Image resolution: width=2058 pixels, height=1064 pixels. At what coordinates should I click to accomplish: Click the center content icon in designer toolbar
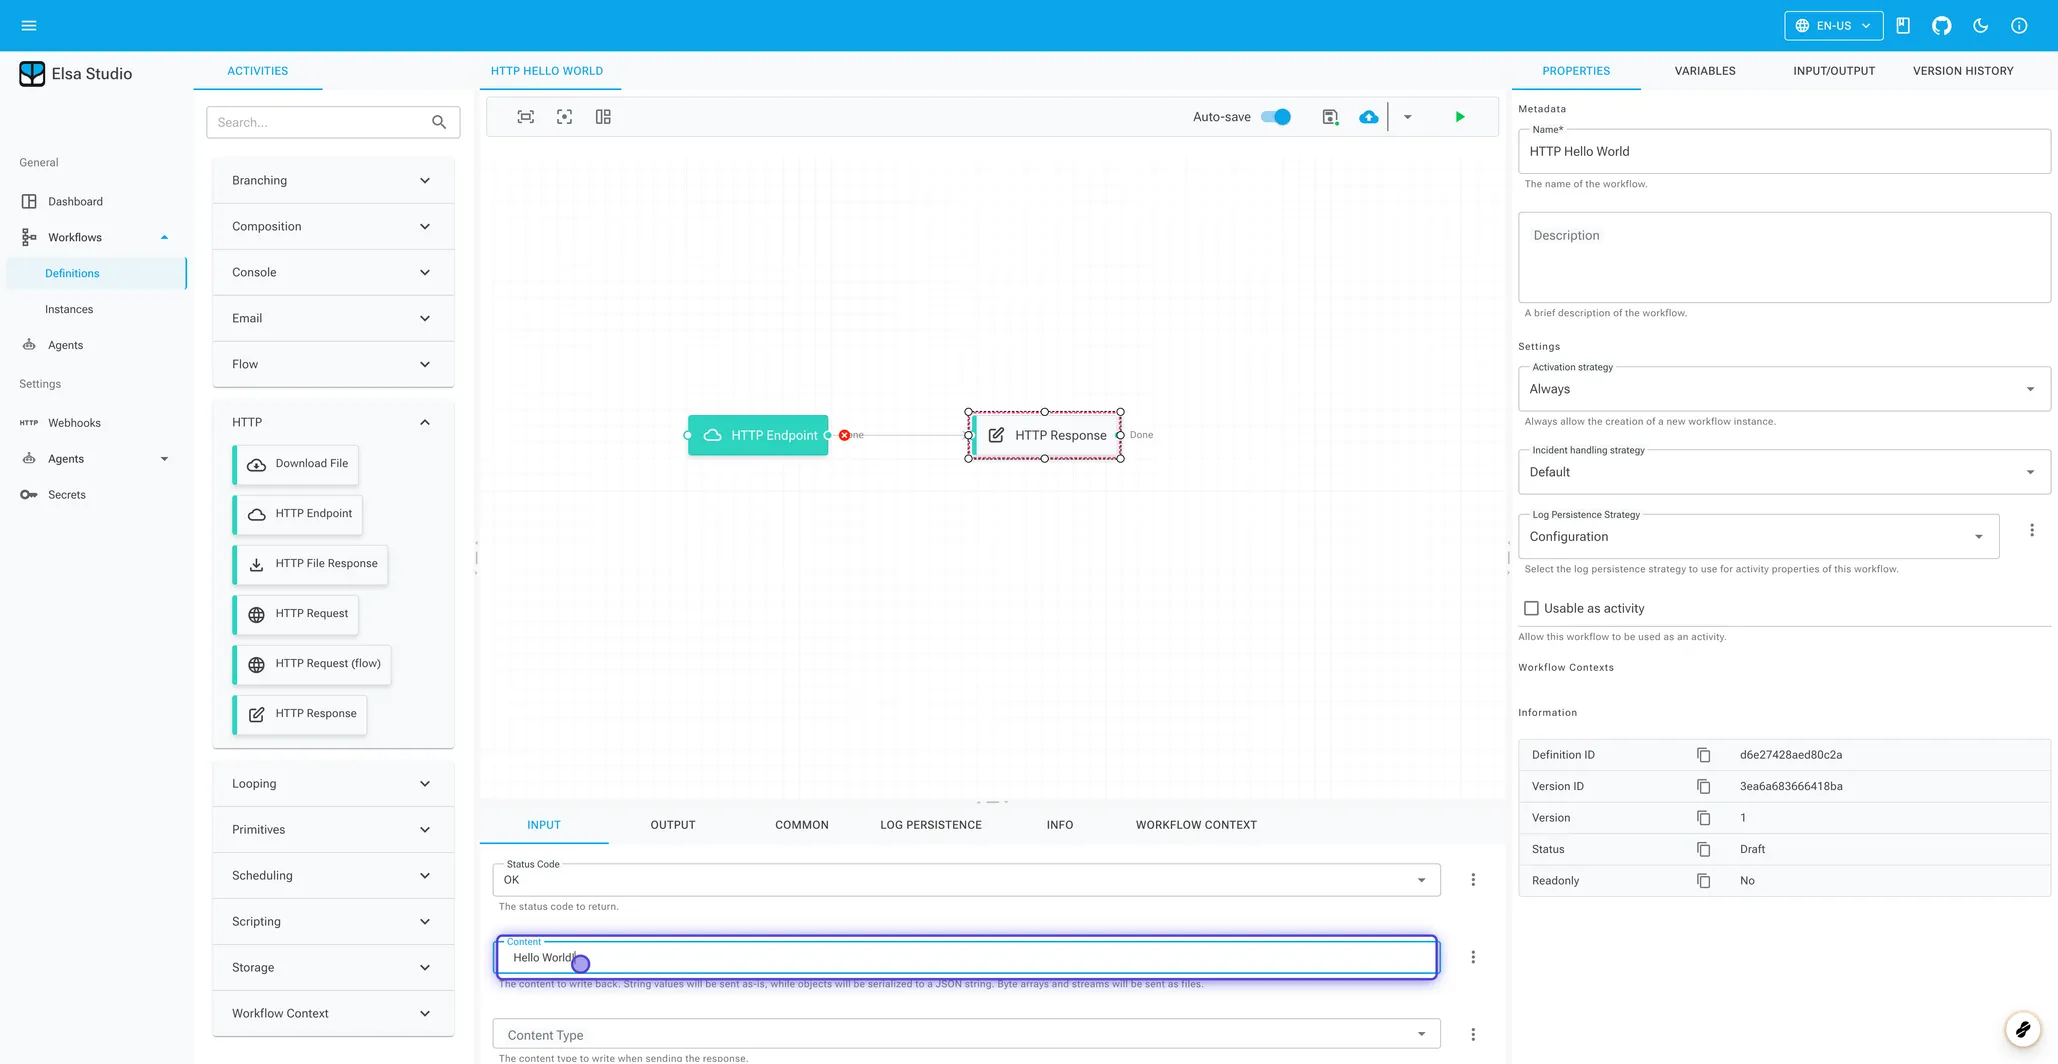[x=564, y=117]
